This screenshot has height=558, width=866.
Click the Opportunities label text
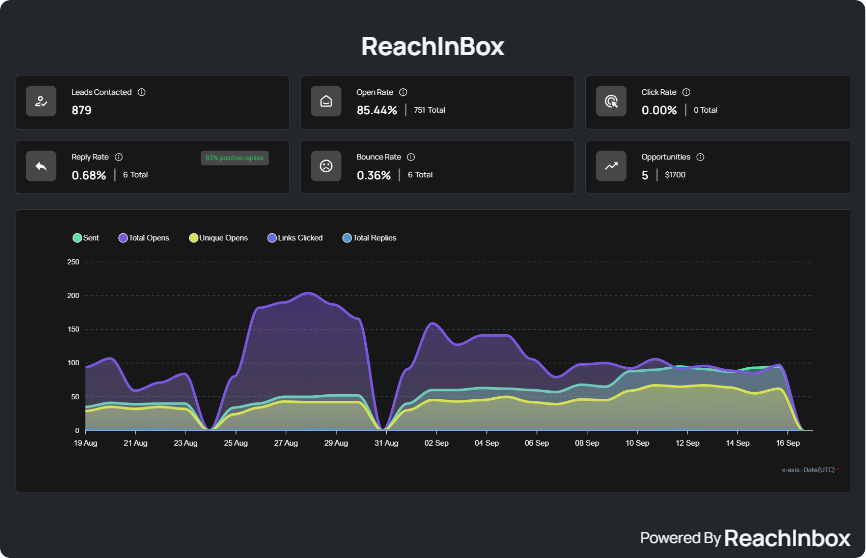pyautogui.click(x=666, y=157)
